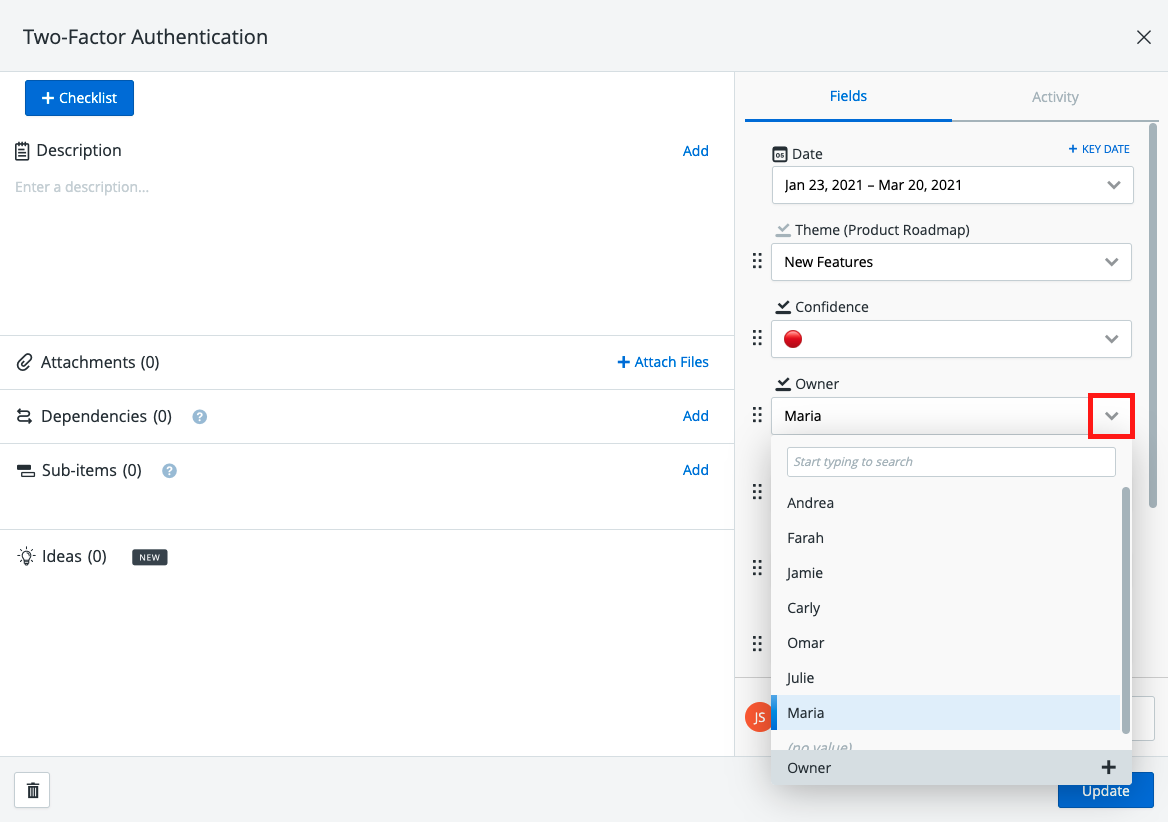Click the Confidence field label icon
This screenshot has width=1168, height=822.
783,308
